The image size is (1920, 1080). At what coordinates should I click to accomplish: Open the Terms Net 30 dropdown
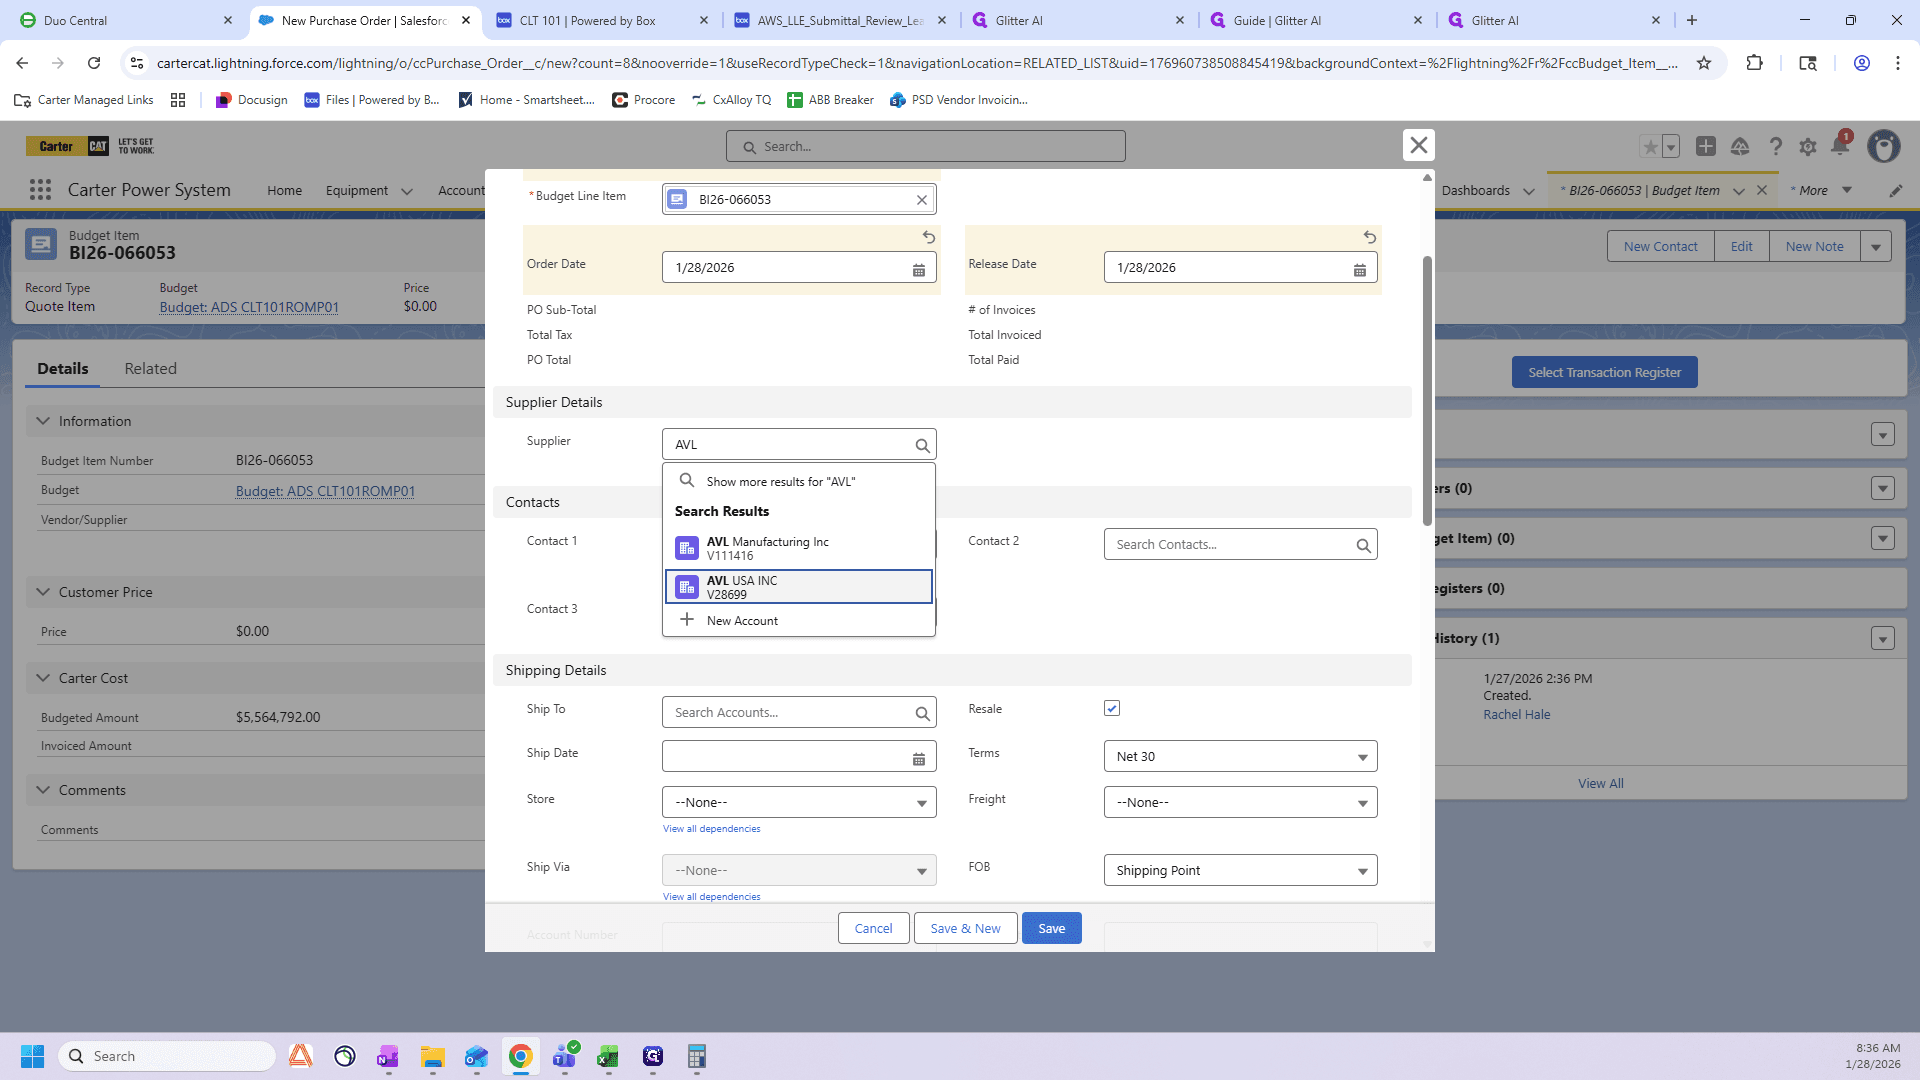(x=1240, y=756)
